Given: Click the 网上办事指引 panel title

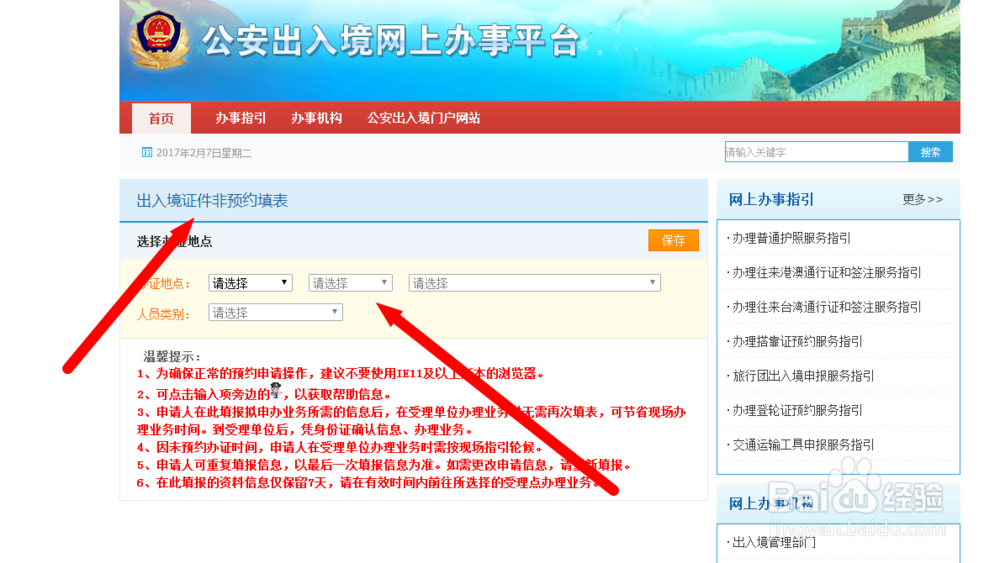Looking at the screenshot, I should (x=771, y=200).
